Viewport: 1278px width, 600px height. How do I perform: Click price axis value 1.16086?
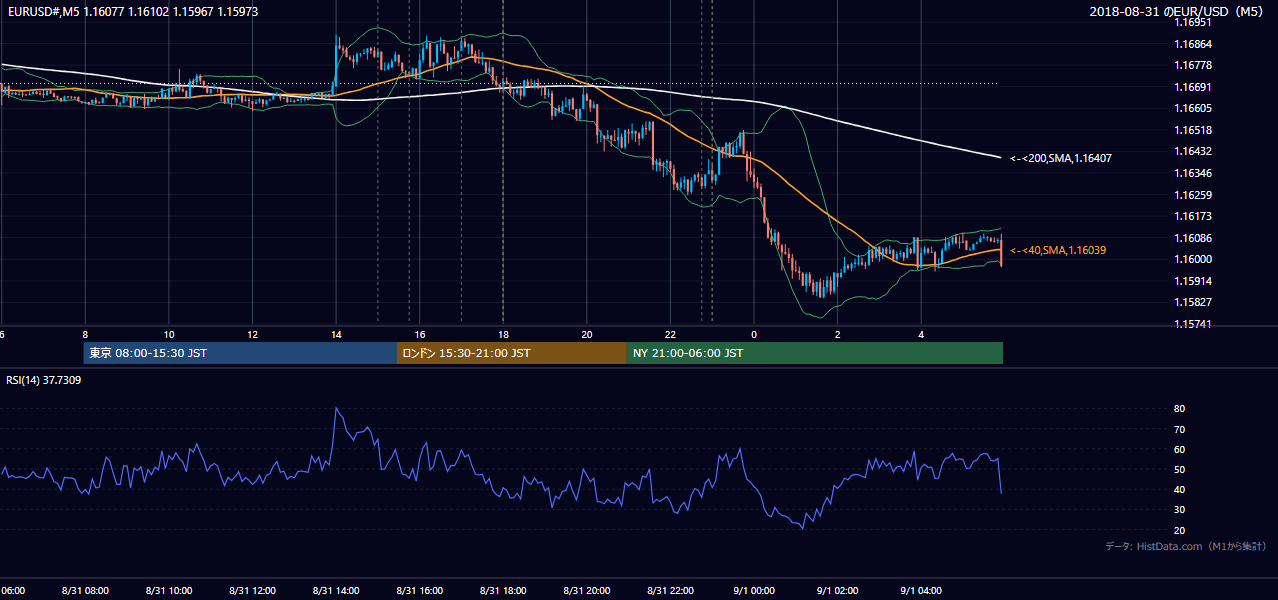coord(1192,238)
